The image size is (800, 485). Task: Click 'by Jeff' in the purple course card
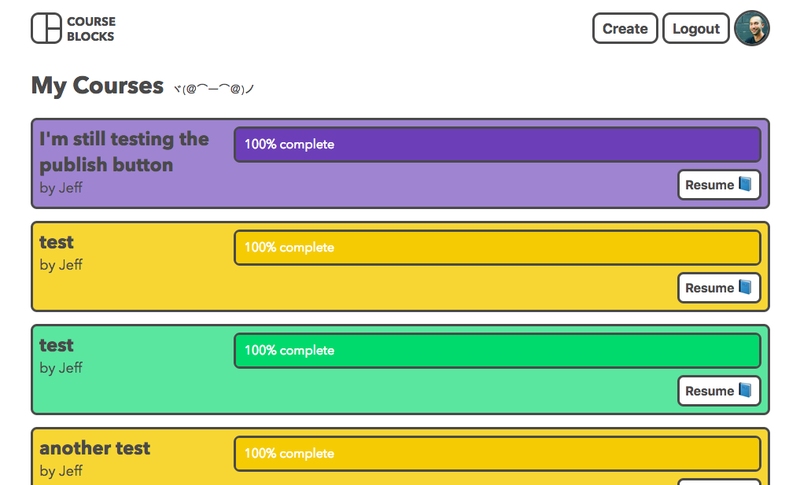point(61,188)
